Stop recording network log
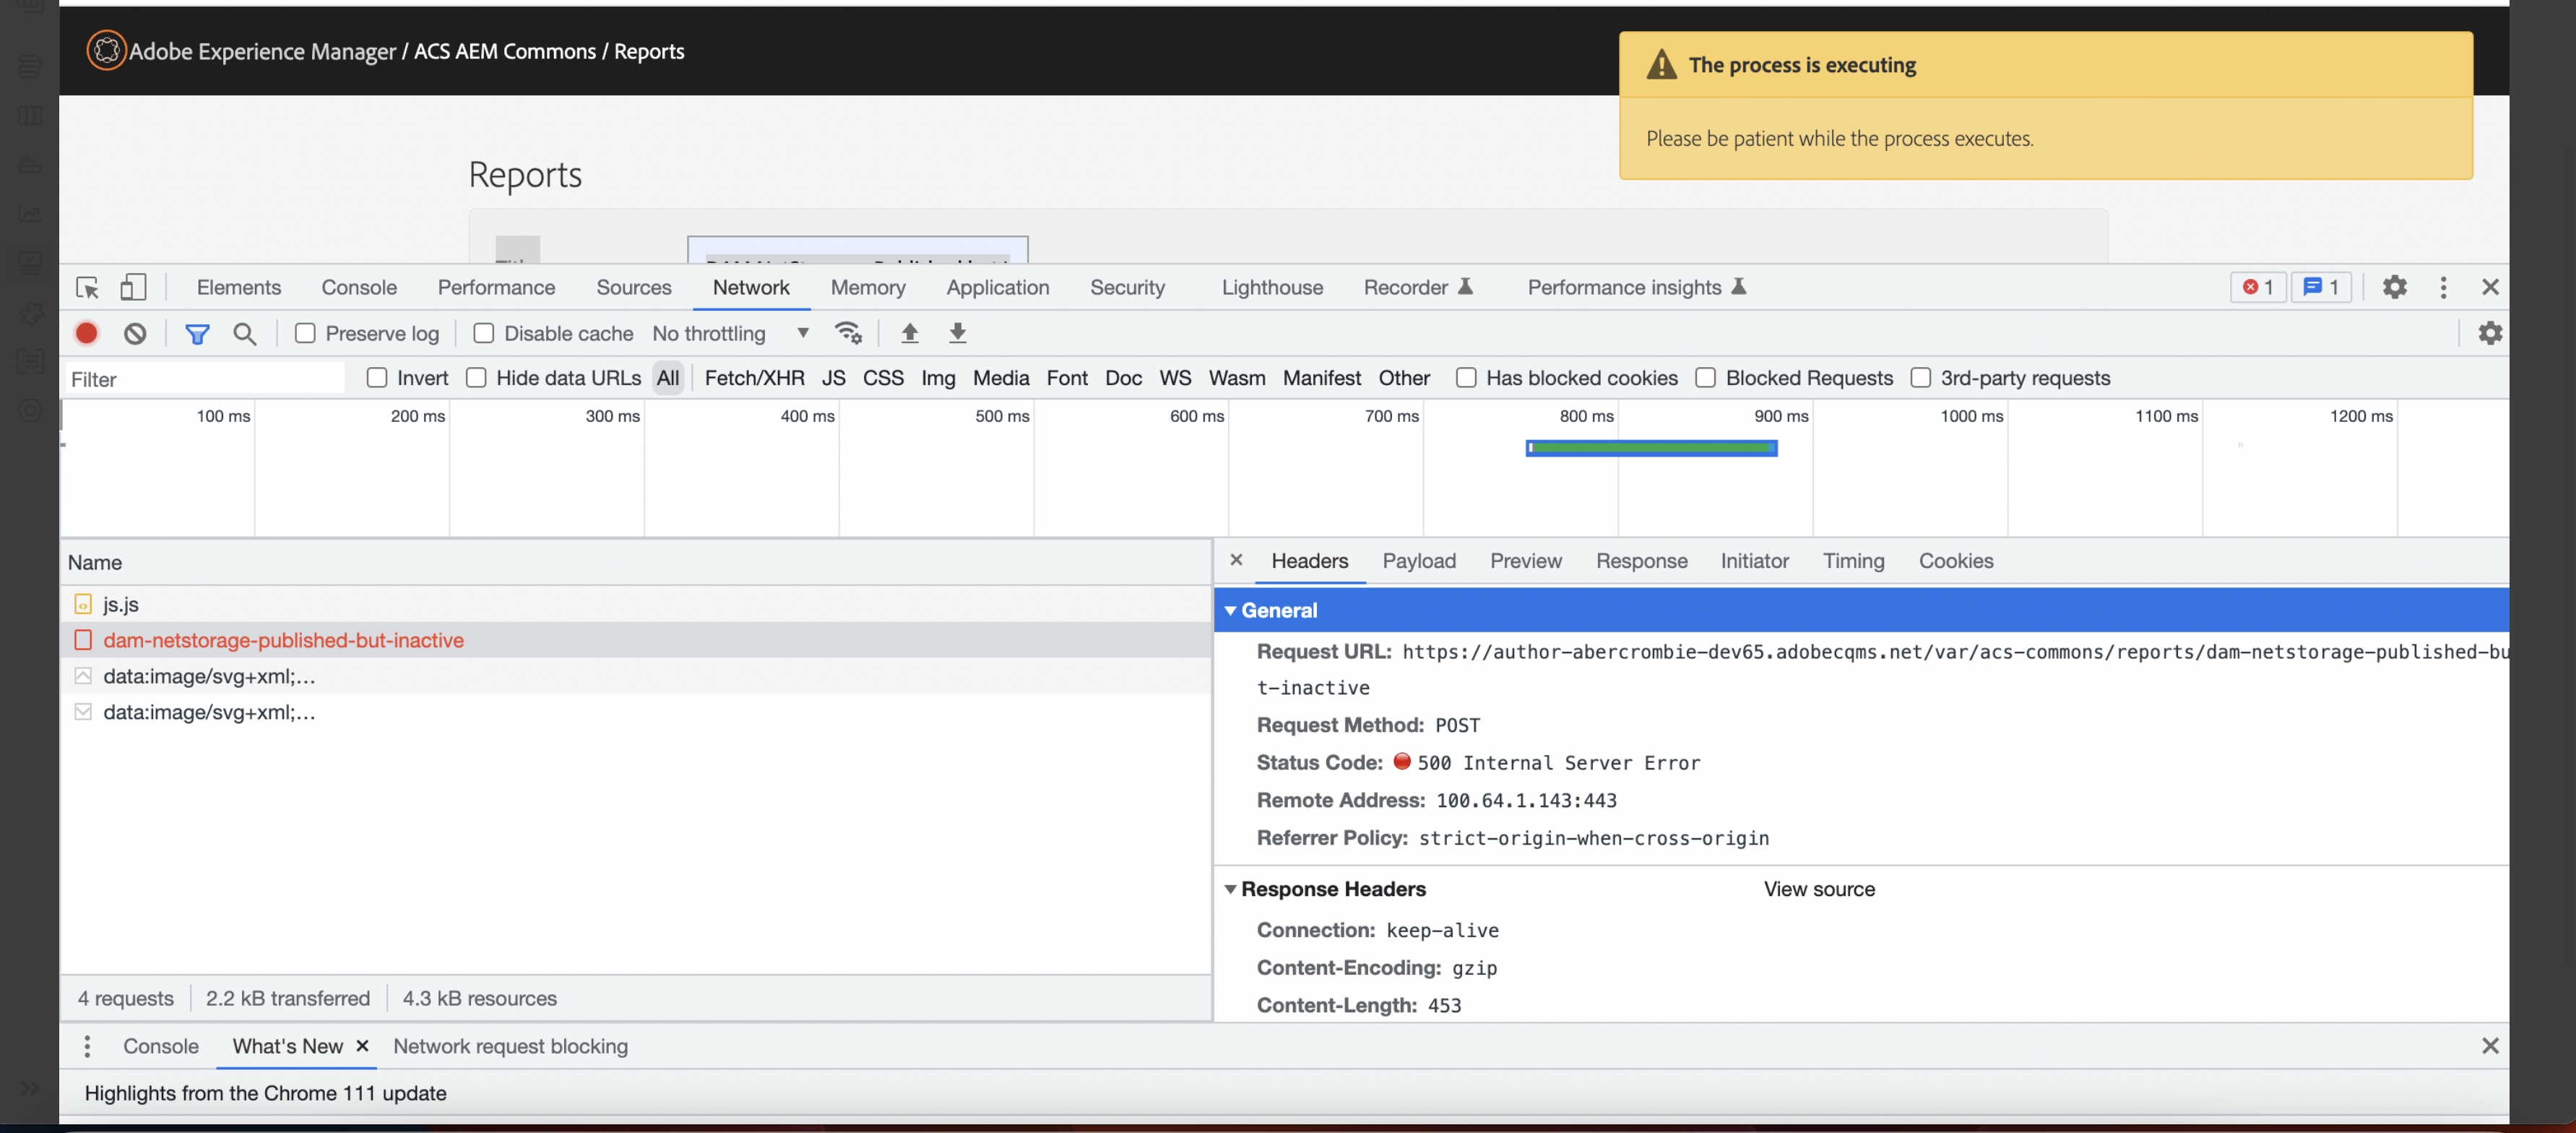Image resolution: width=2576 pixels, height=1133 pixels. pyautogui.click(x=87, y=333)
